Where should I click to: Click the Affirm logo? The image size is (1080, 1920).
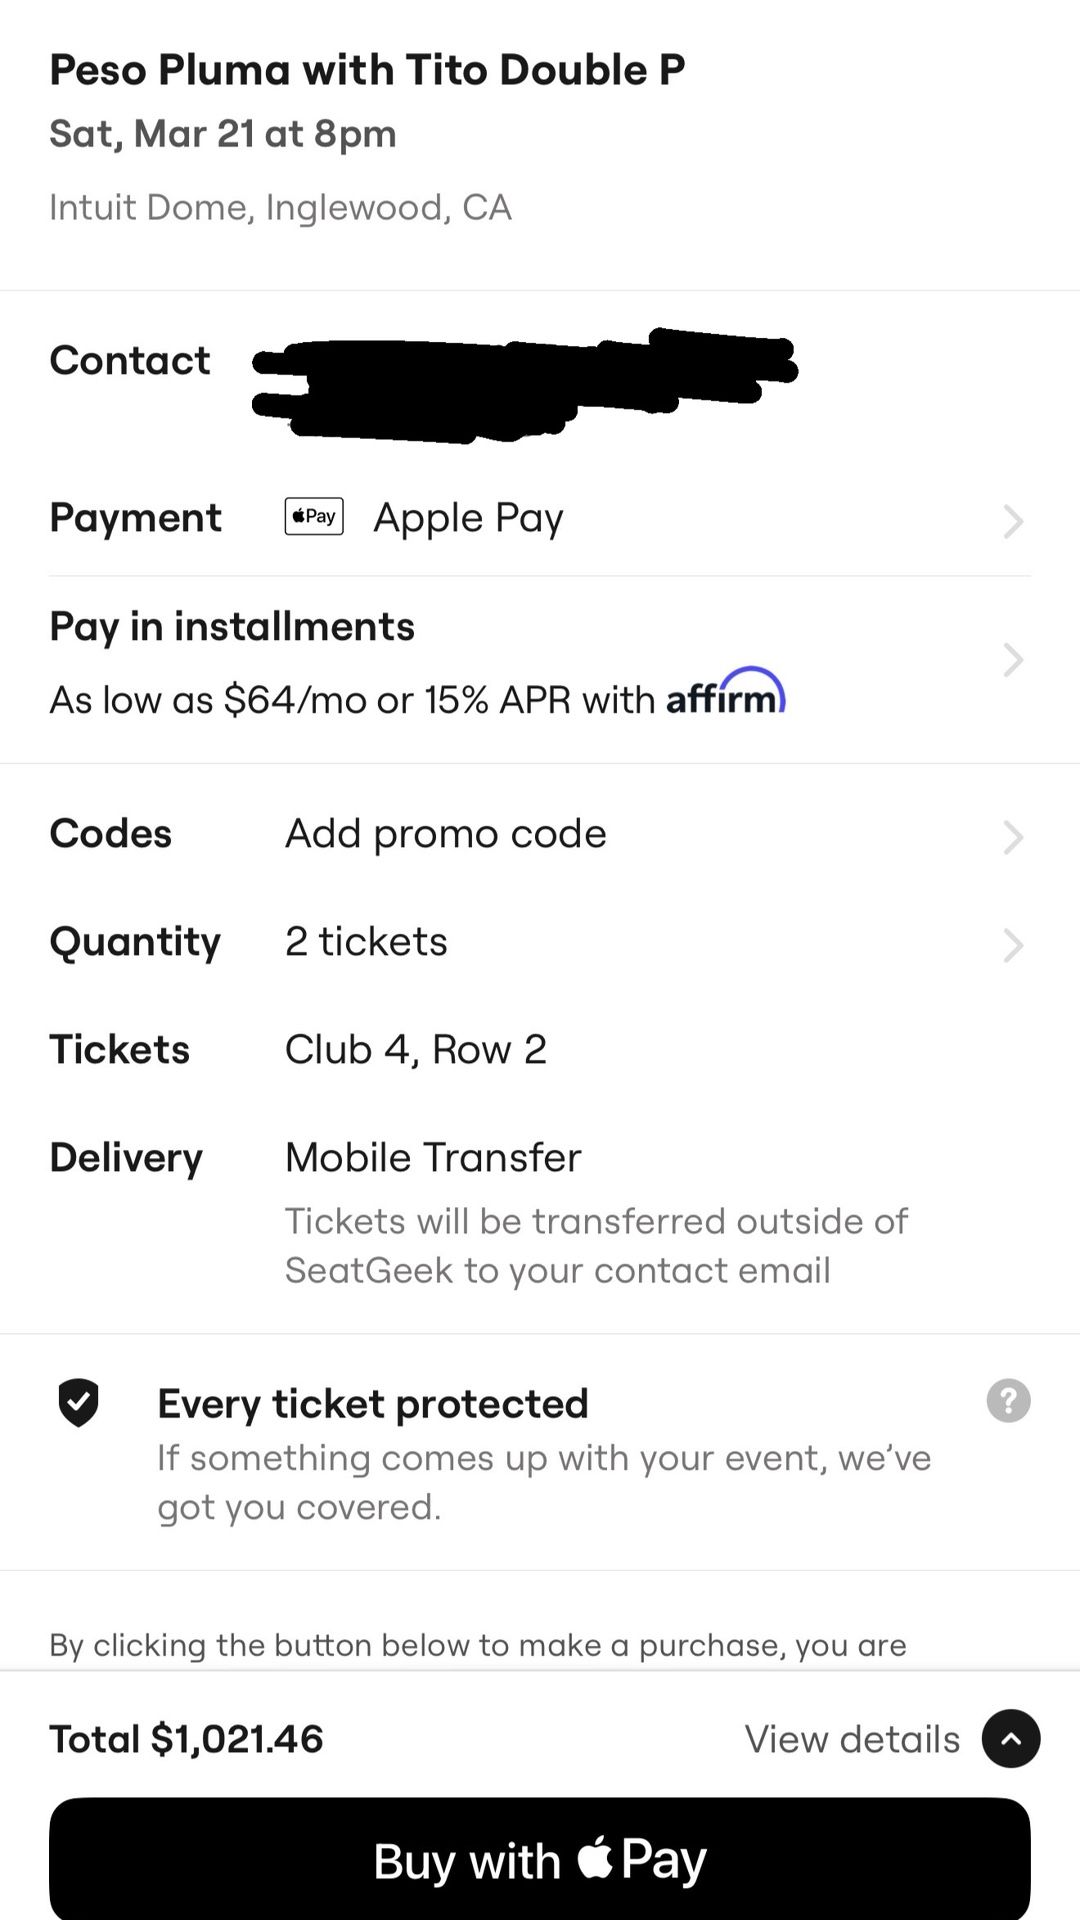pyautogui.click(x=725, y=692)
